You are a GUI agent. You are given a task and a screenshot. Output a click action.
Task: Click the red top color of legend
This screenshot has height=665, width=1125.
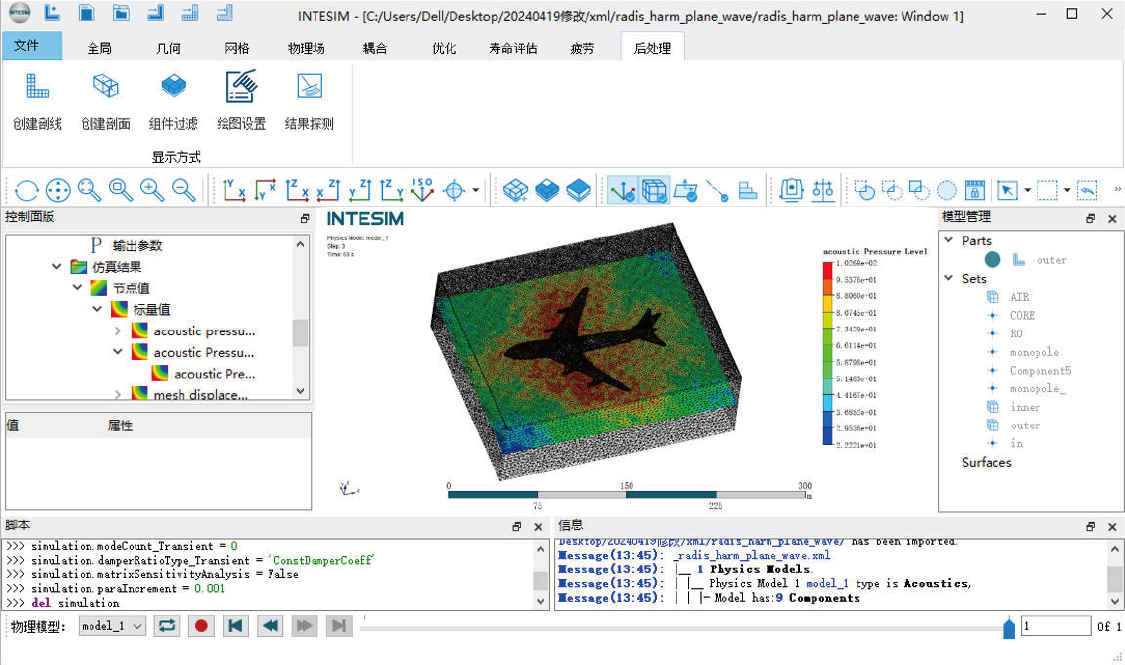point(828,270)
